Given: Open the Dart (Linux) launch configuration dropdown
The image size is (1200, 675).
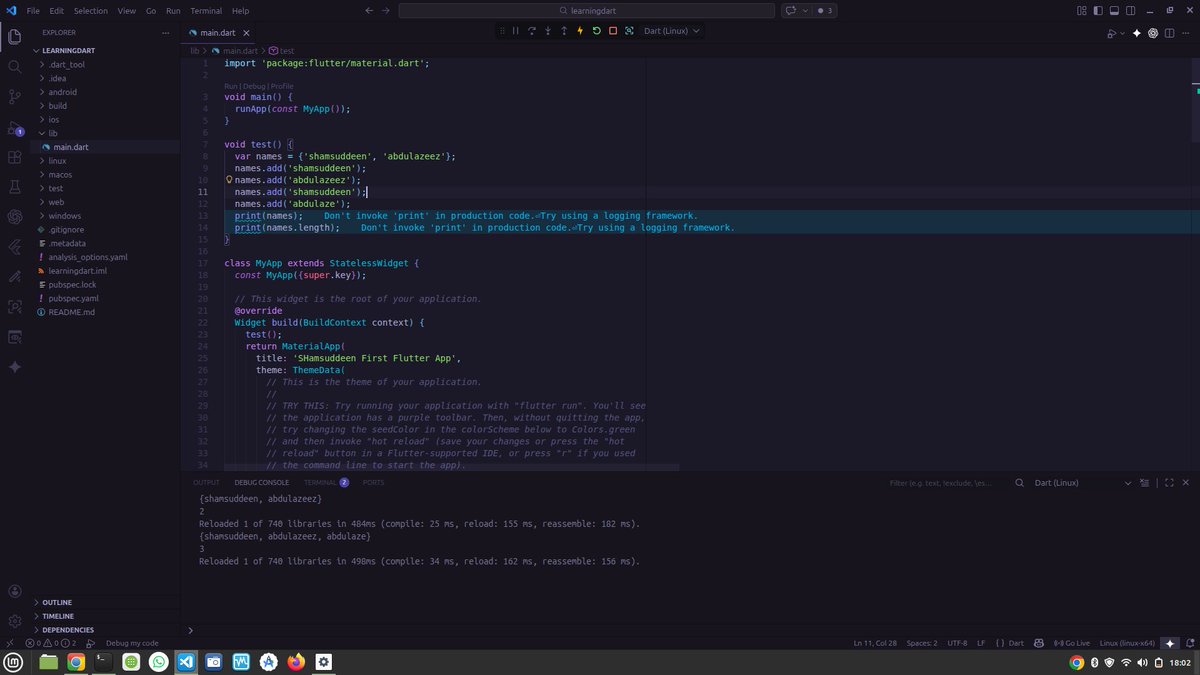Looking at the screenshot, I should 671,31.
